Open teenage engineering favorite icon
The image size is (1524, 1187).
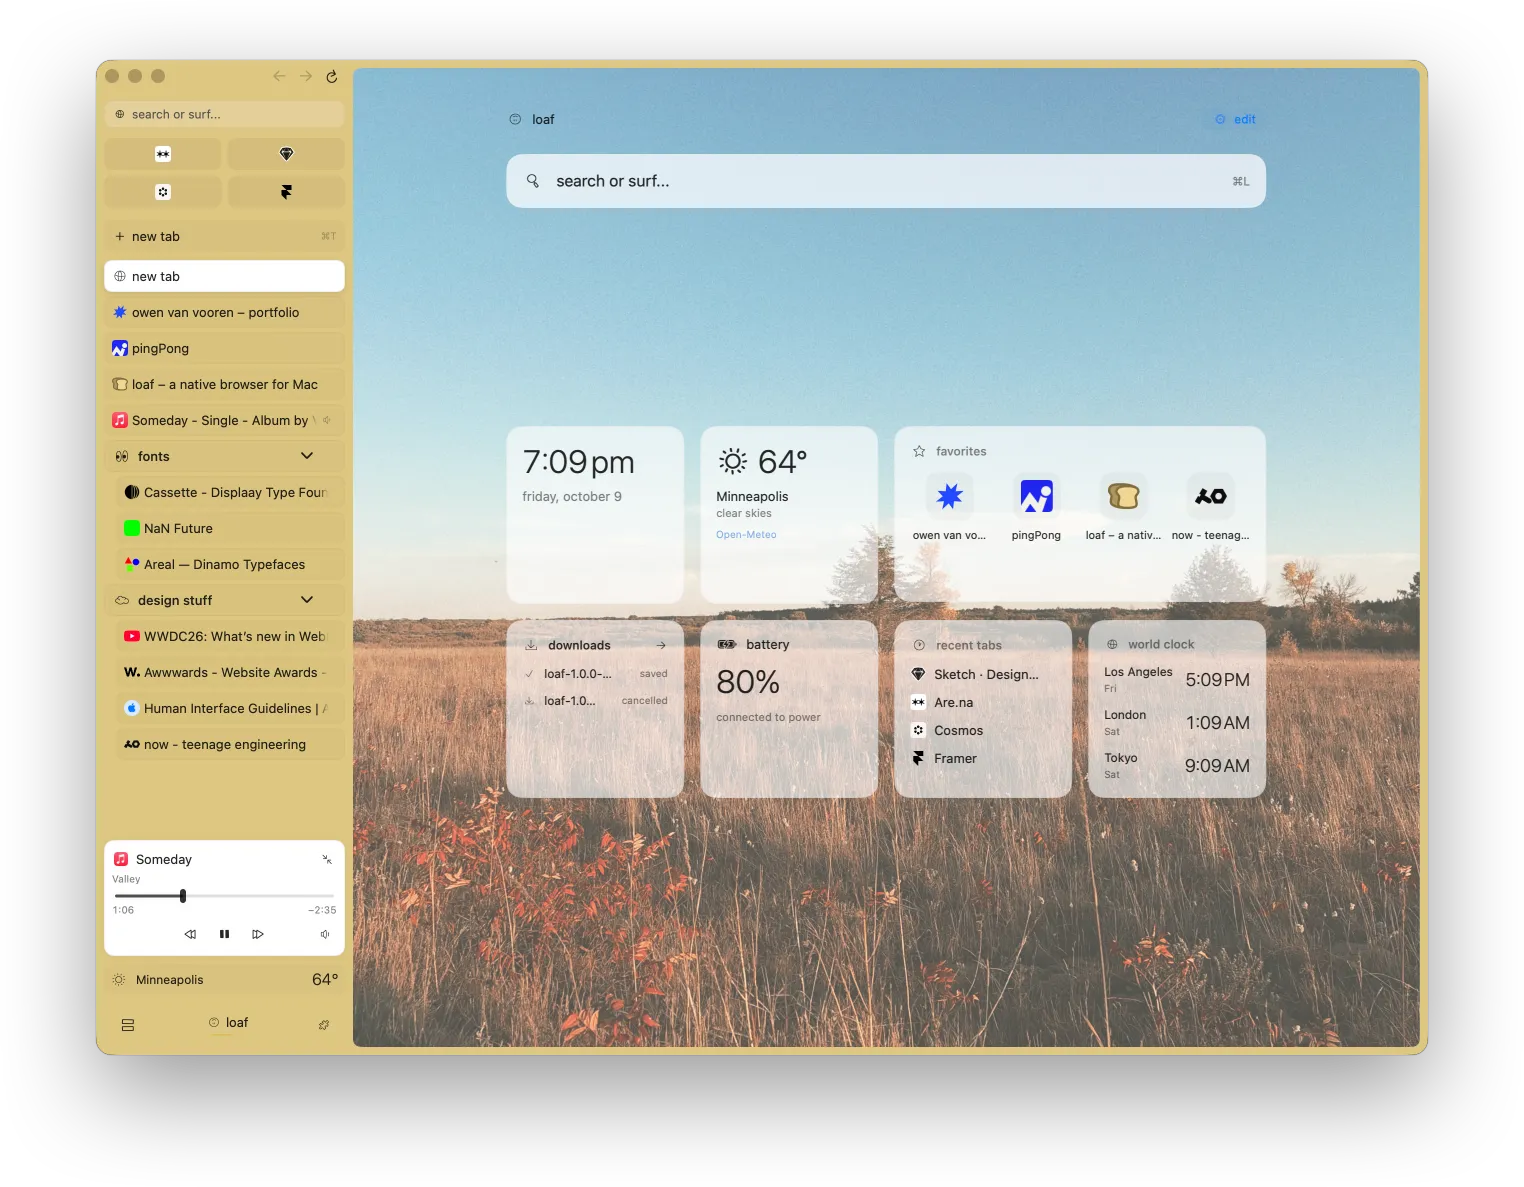click(x=1210, y=496)
